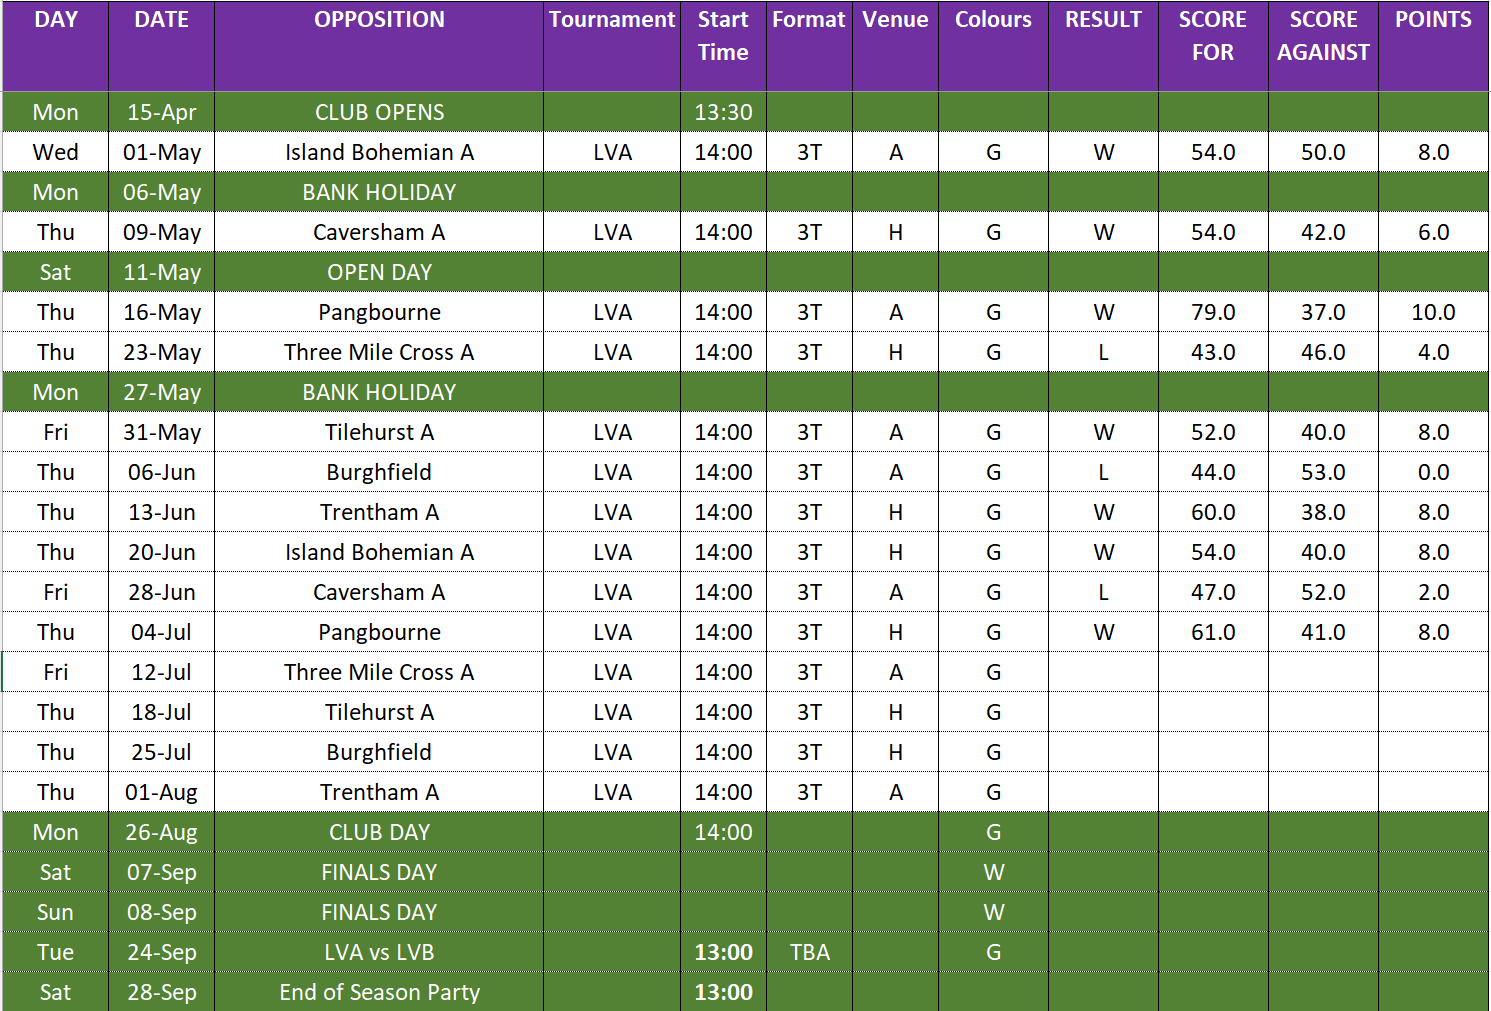The image size is (1491, 1011).
Task: Select Burghfield in the 06-Jun row
Action: [x=379, y=472]
